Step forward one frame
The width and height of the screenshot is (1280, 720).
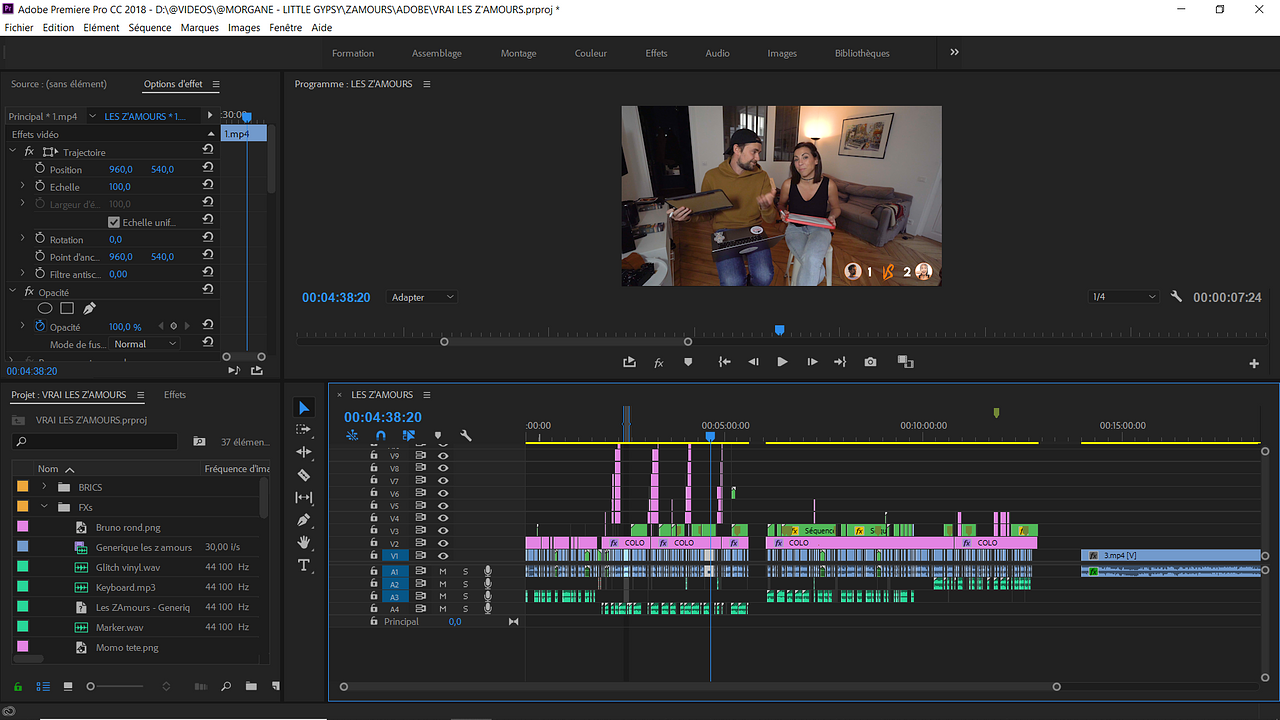tap(812, 362)
